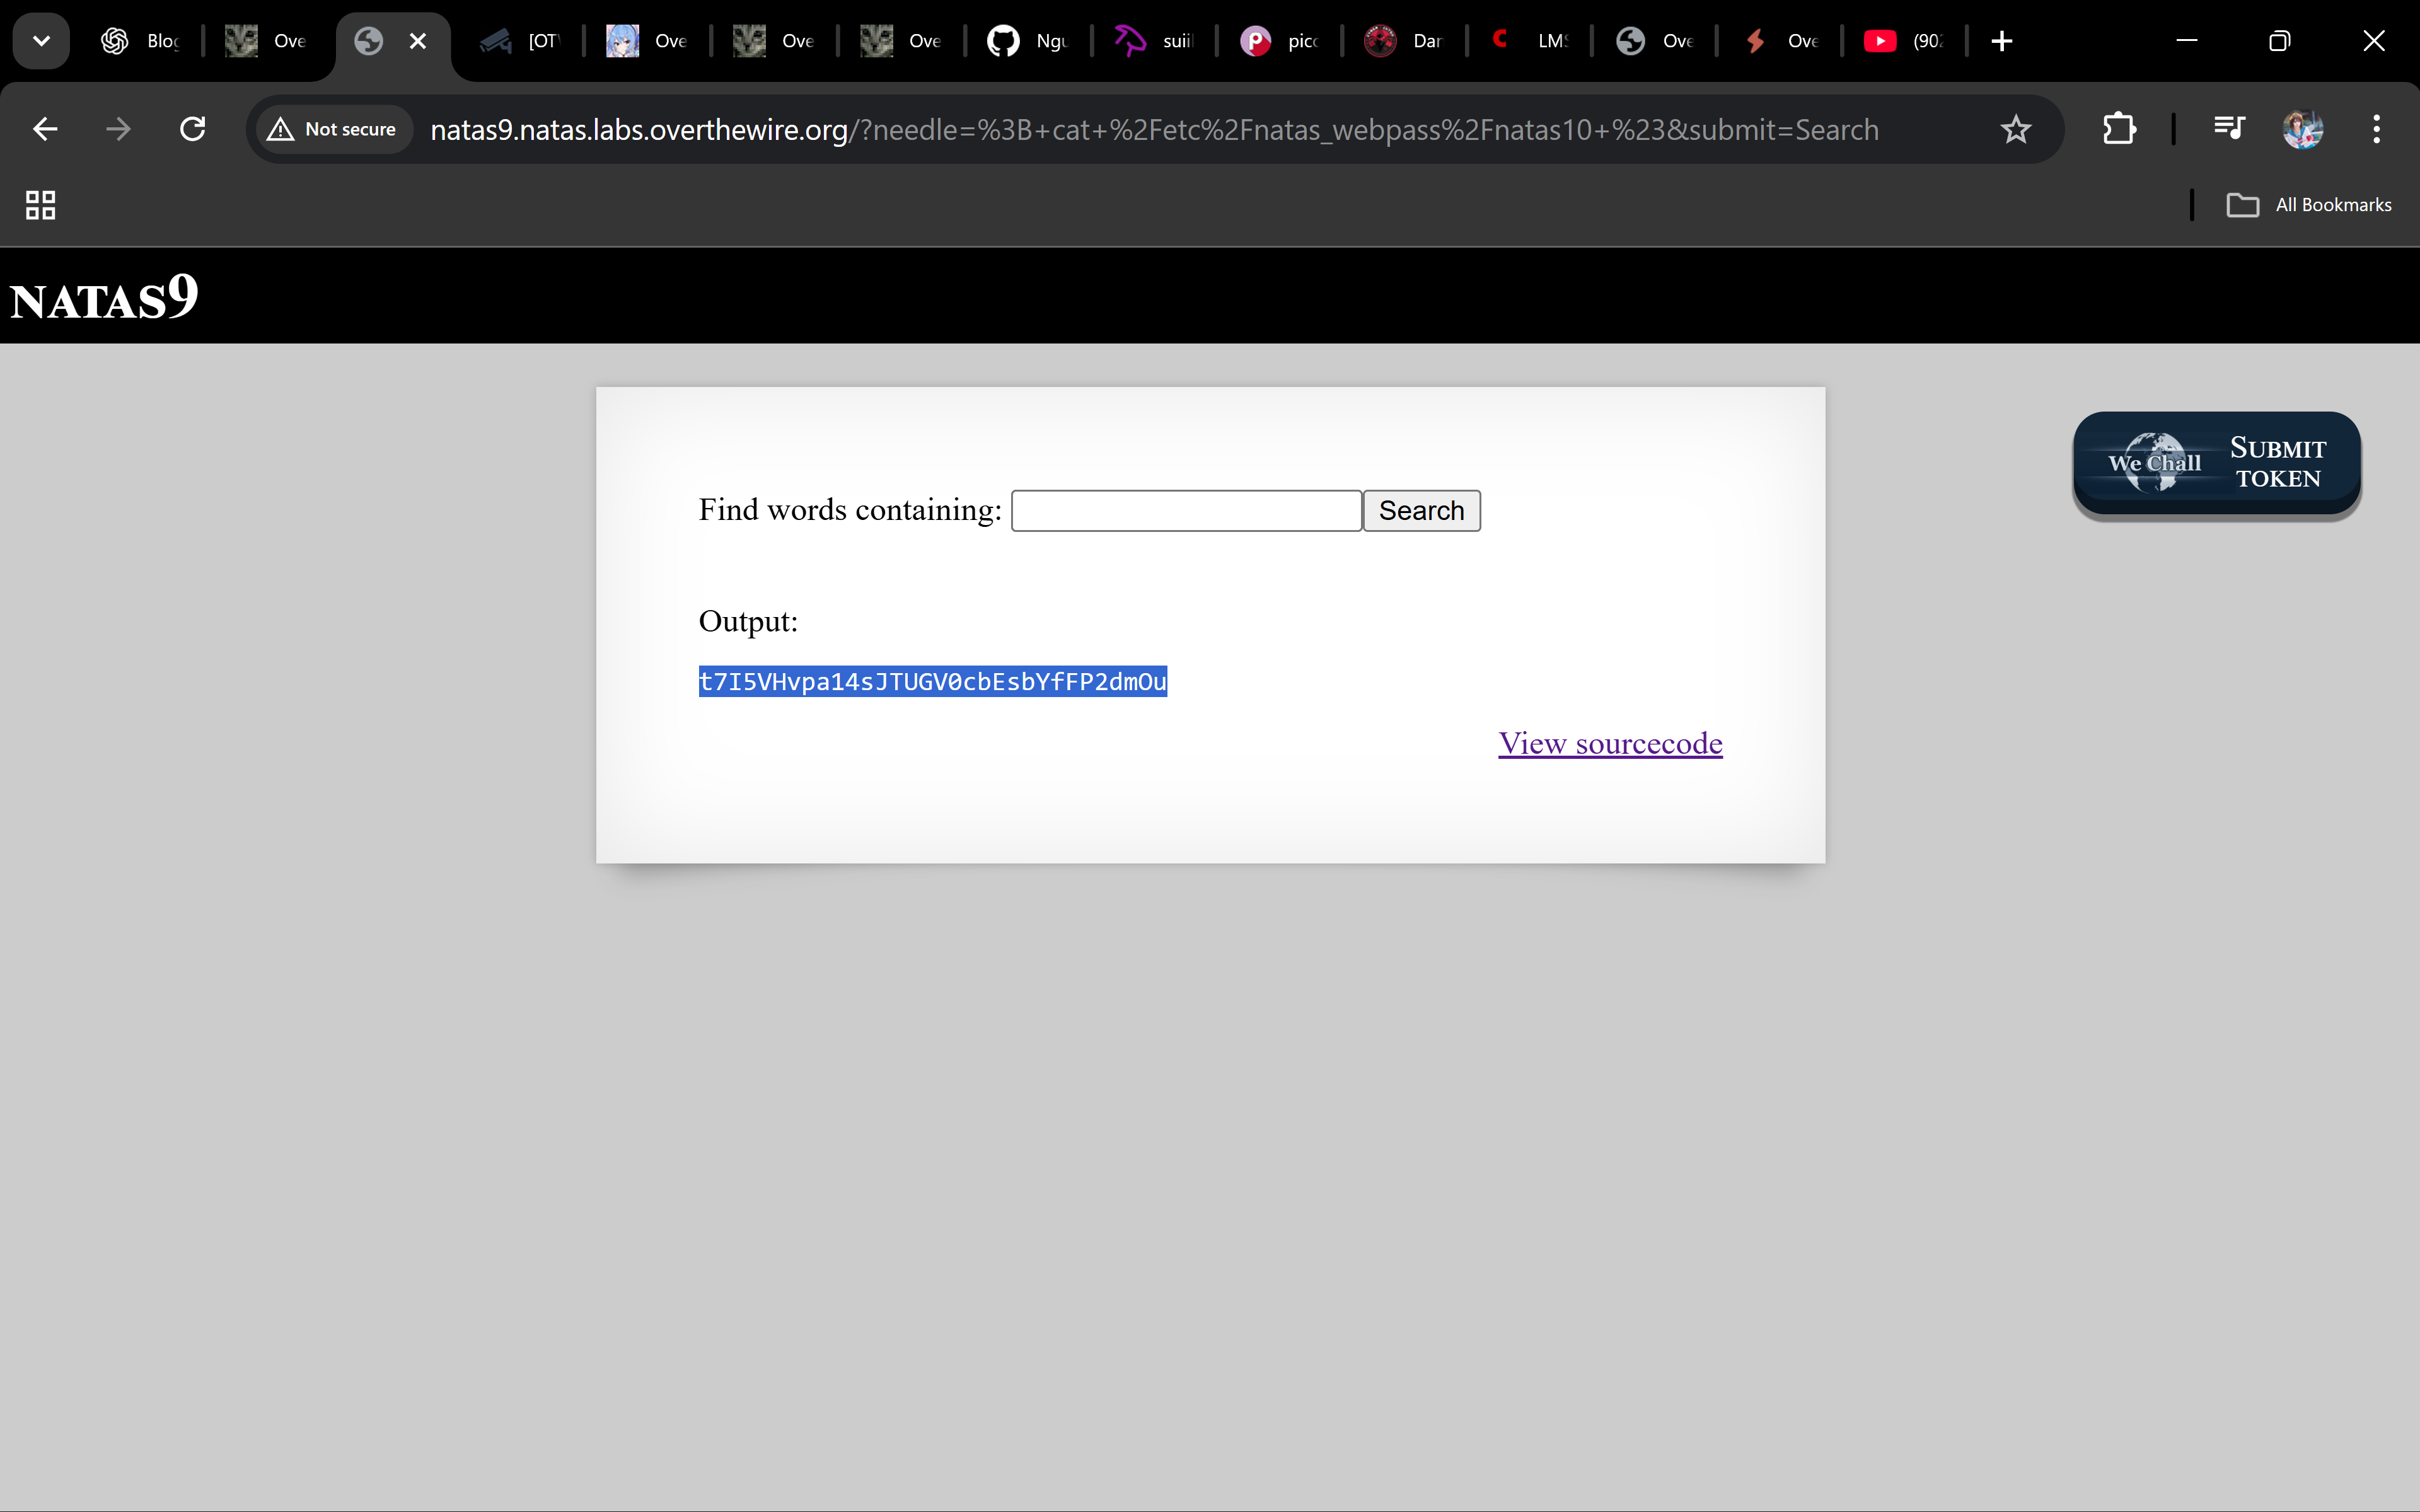Open media controls icon in toolbar
Viewport: 2420px width, 1512px height.
[x=2229, y=129]
